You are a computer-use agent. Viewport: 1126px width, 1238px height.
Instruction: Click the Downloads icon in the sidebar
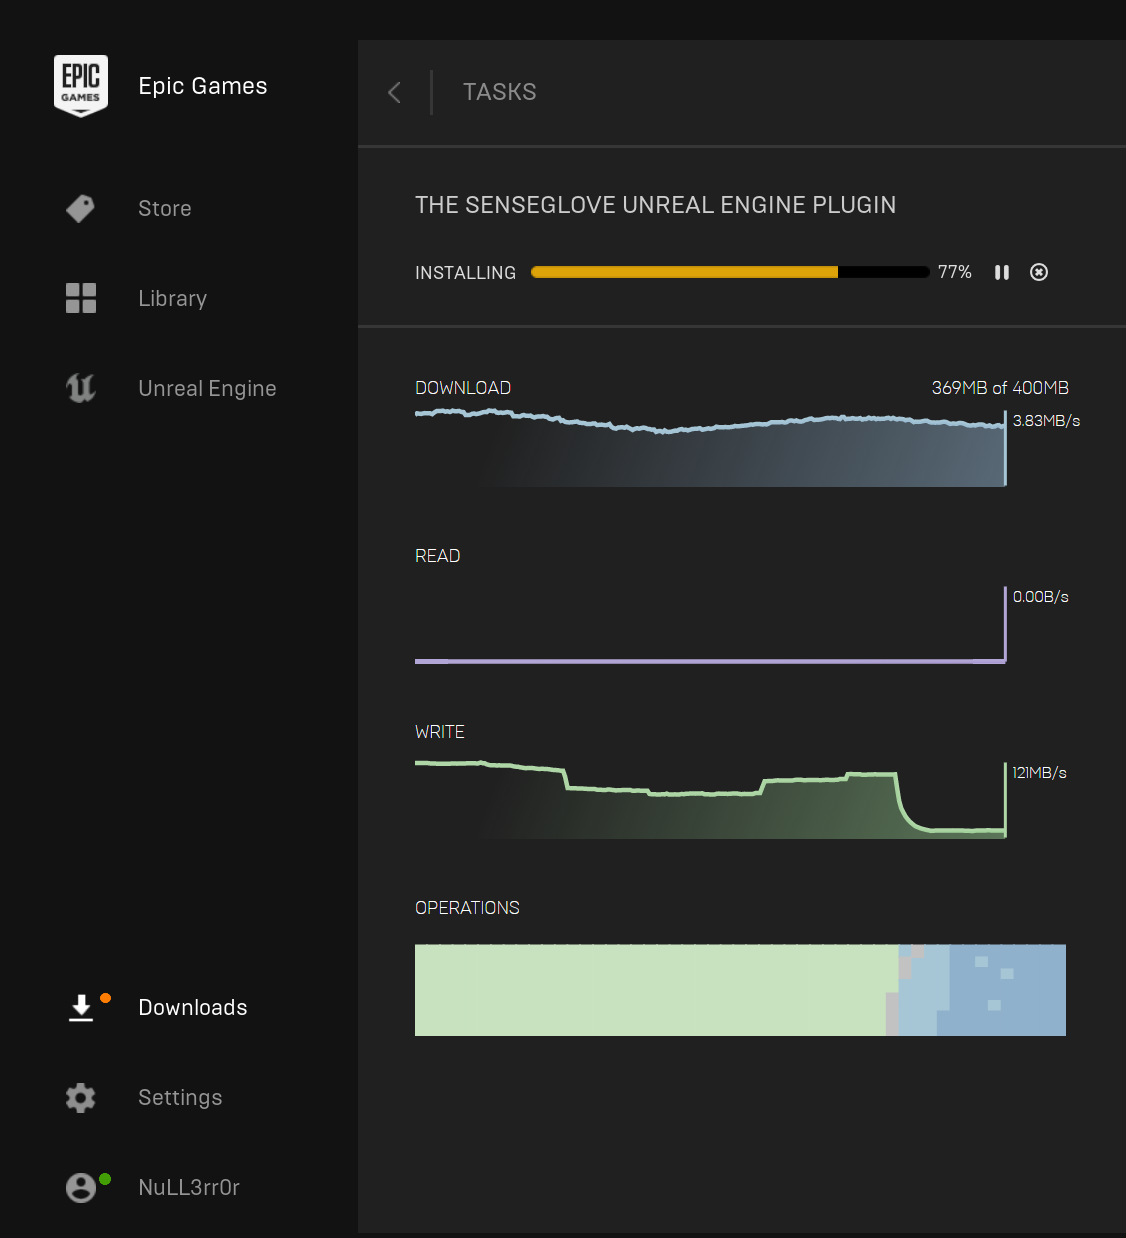tap(81, 1008)
